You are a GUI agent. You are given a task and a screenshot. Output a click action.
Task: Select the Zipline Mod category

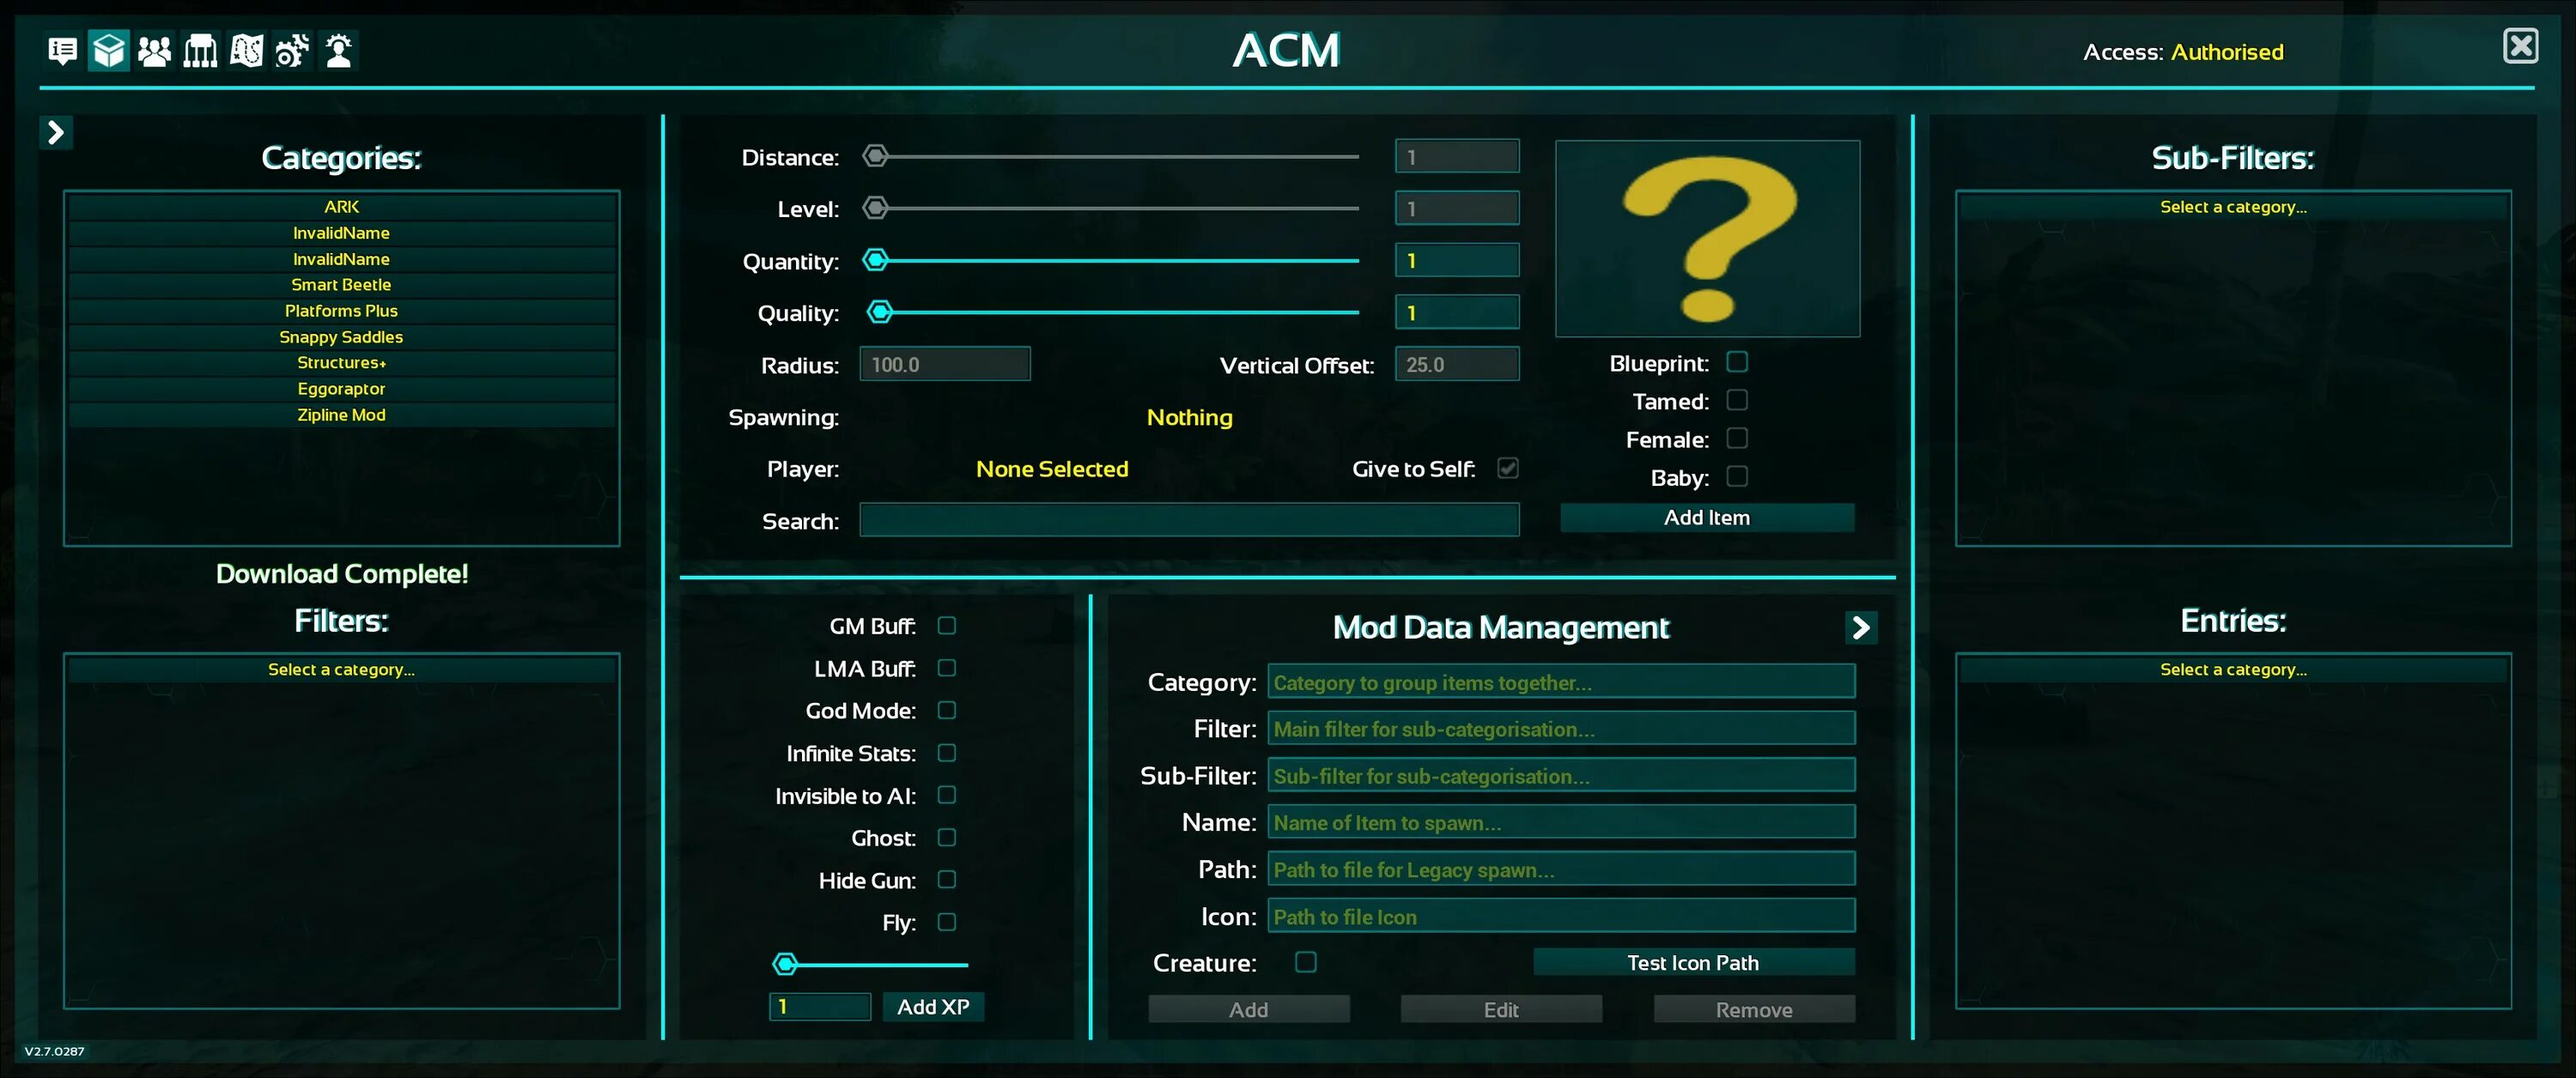pyautogui.click(x=341, y=414)
